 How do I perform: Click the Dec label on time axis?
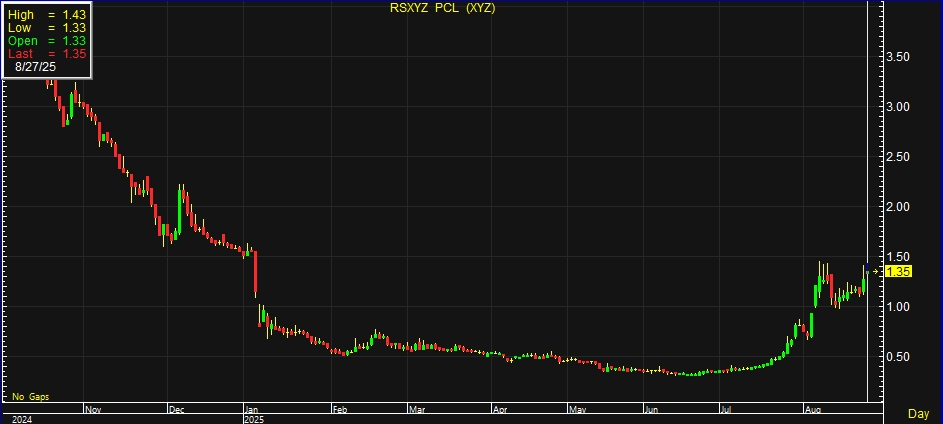pos(176,410)
